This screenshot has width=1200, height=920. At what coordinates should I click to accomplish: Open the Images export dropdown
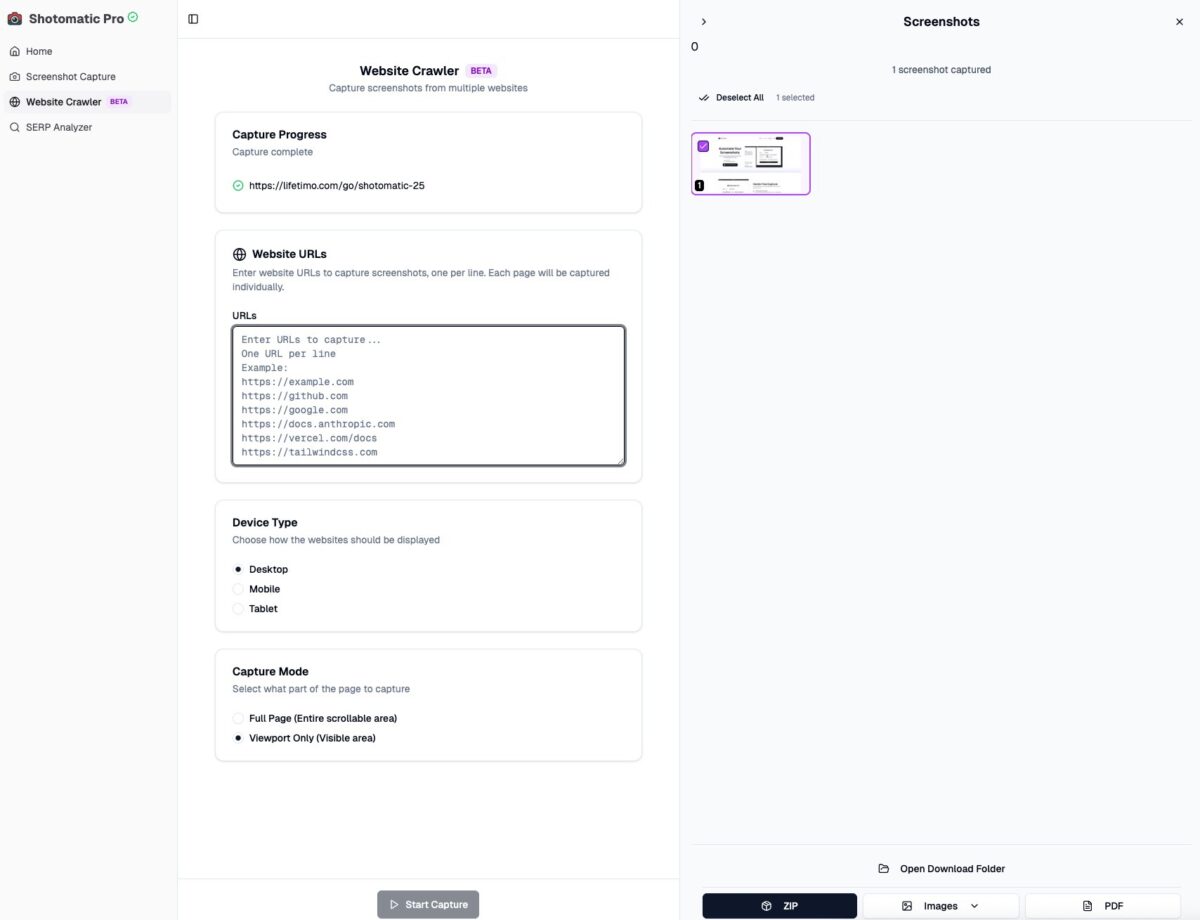(x=940, y=906)
